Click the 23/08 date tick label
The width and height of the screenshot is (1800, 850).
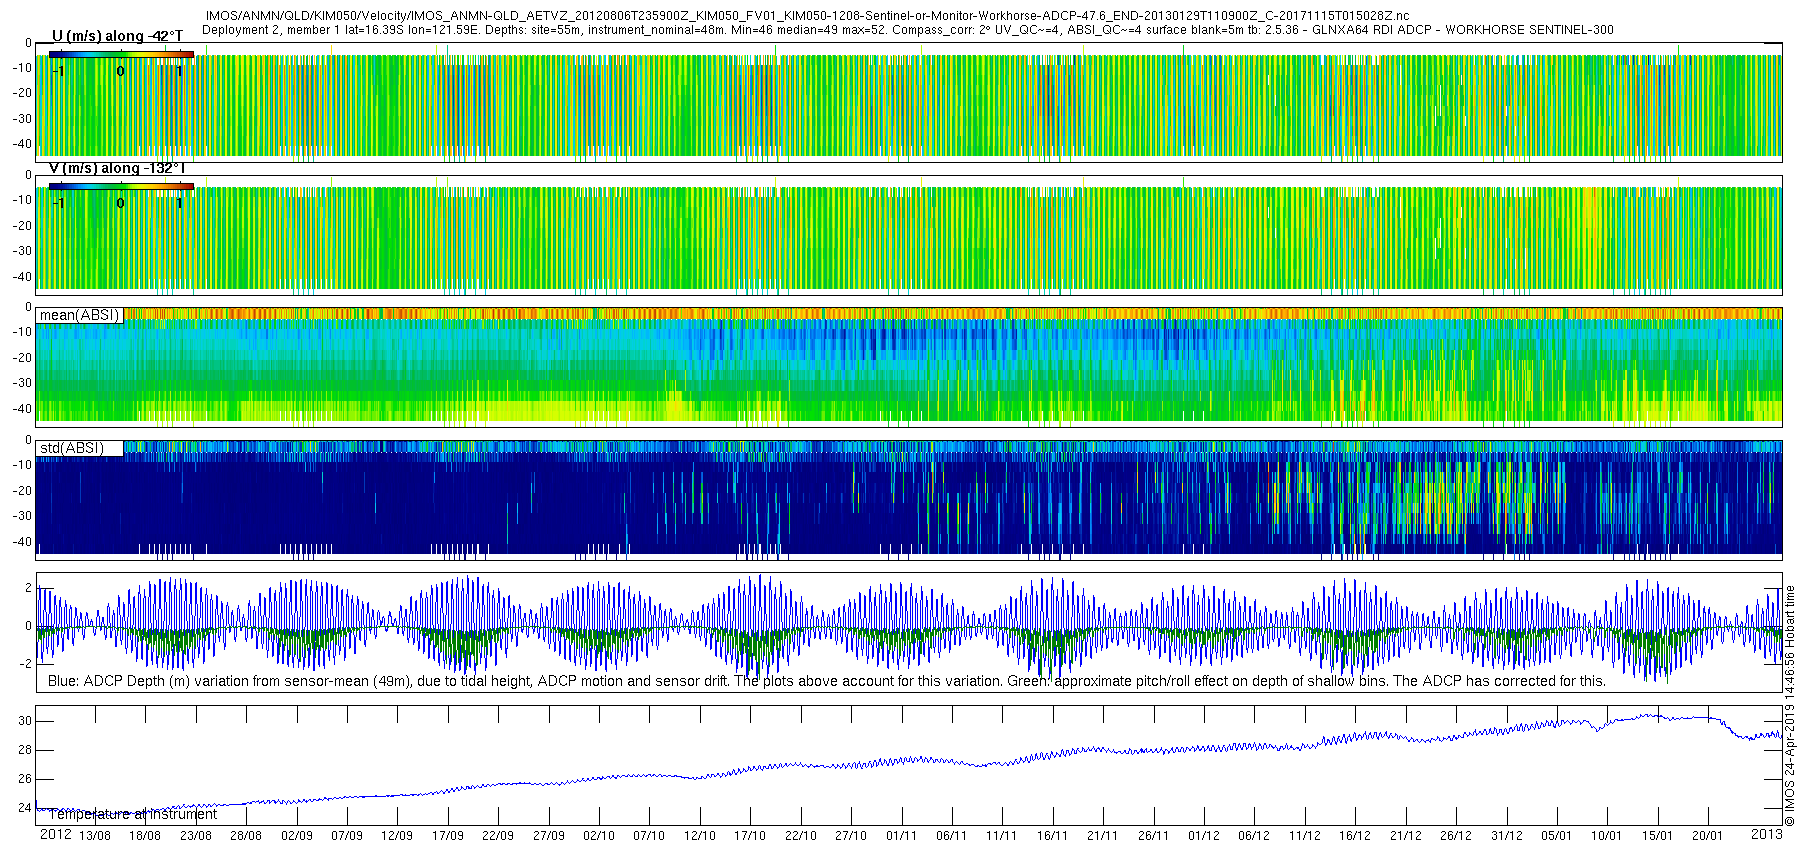tap(196, 836)
